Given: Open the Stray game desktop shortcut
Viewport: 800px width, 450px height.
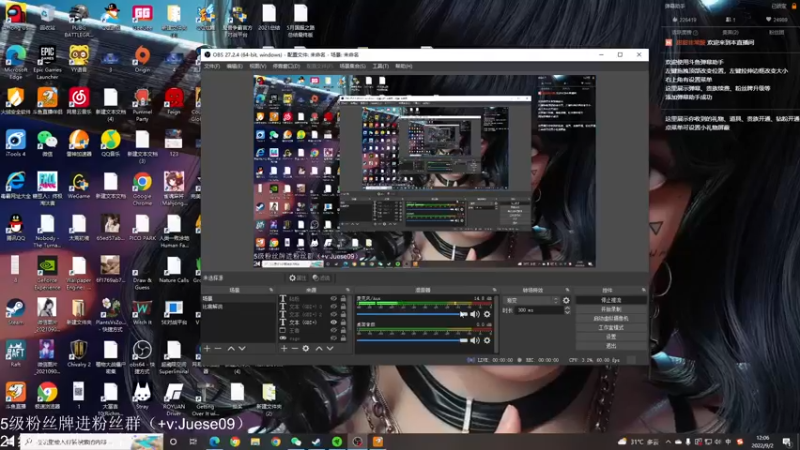Looking at the screenshot, I should 142,396.
